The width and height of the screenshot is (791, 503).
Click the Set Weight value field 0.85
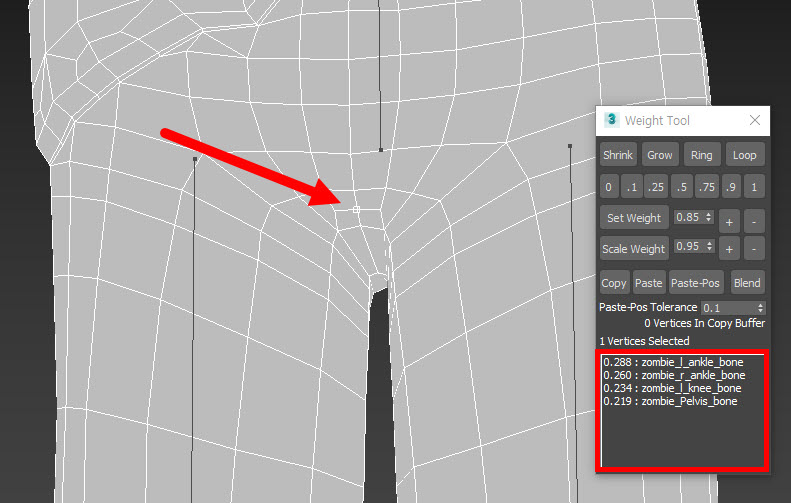pos(689,217)
